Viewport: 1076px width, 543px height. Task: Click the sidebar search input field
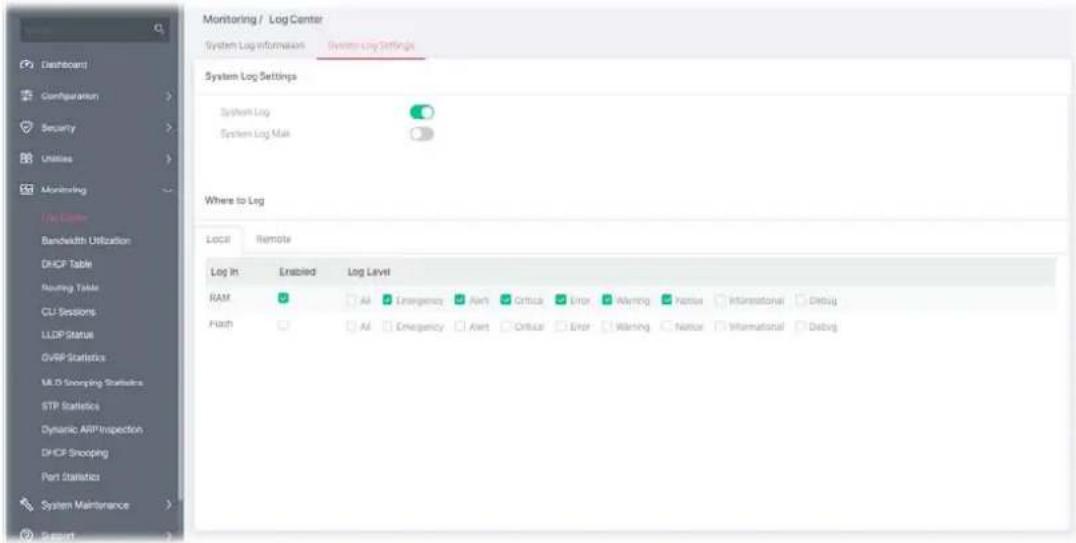(x=95, y=30)
